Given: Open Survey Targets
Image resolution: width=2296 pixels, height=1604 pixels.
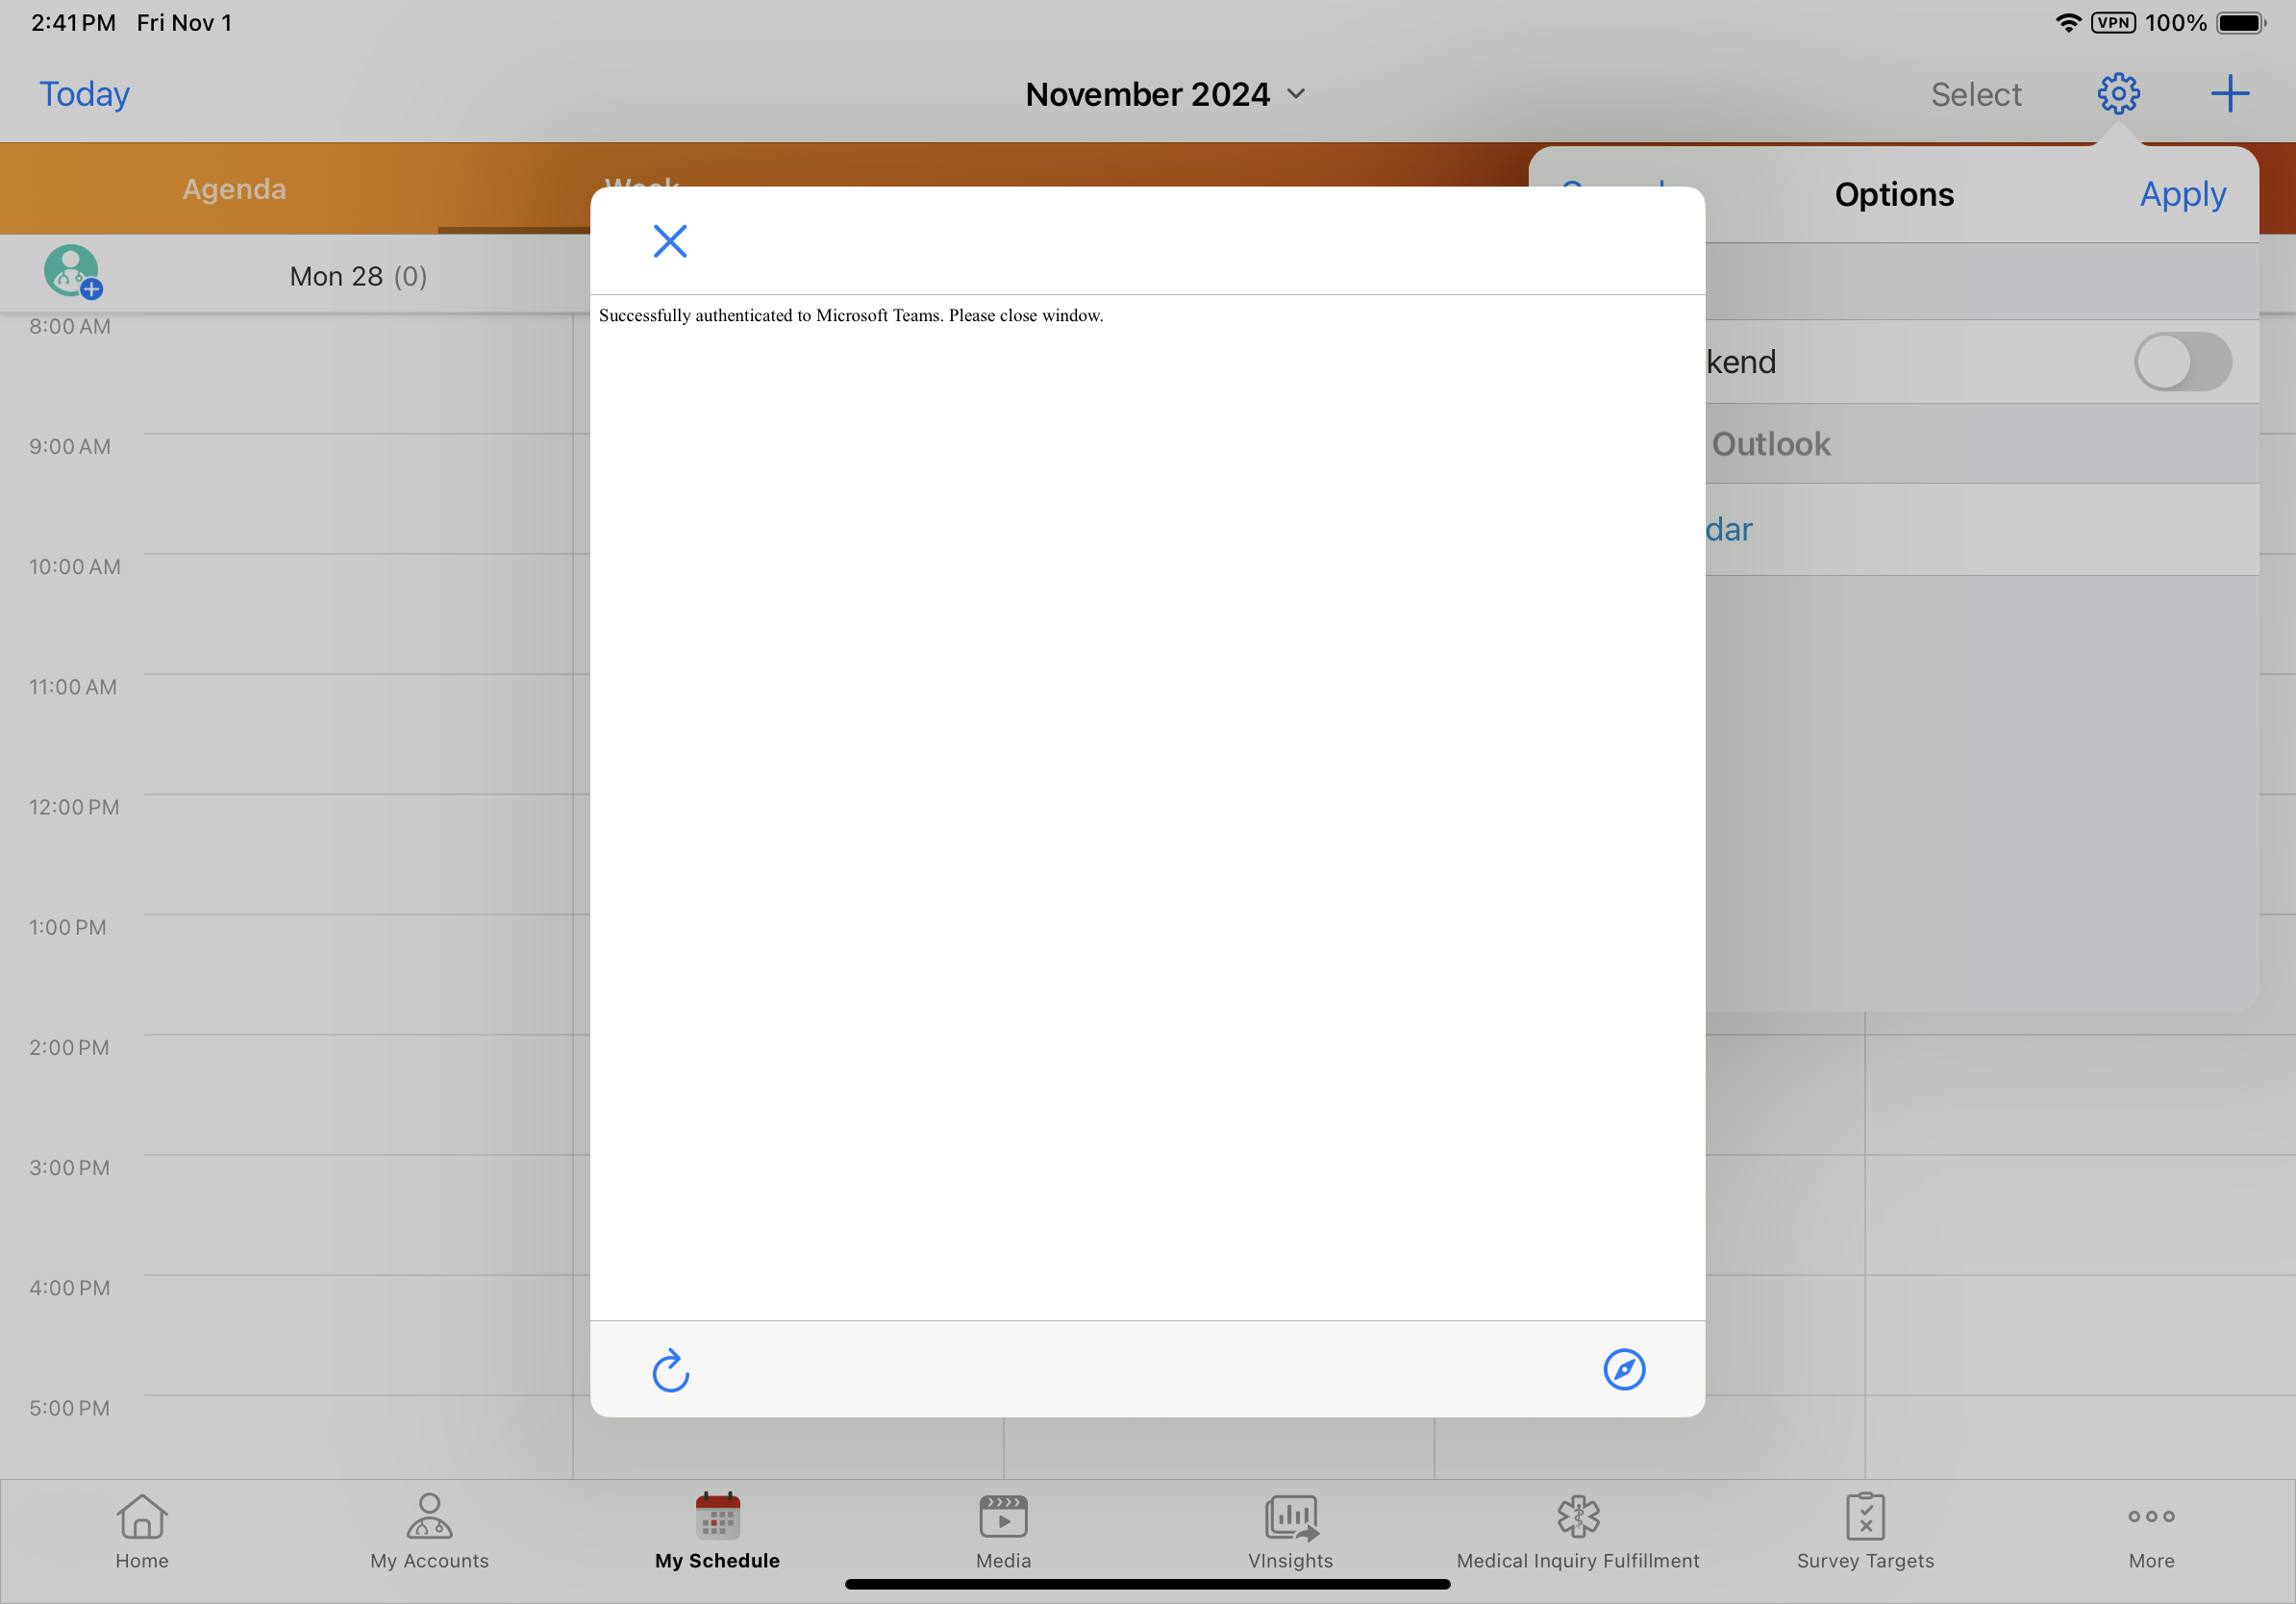Looking at the screenshot, I should (1864, 1531).
